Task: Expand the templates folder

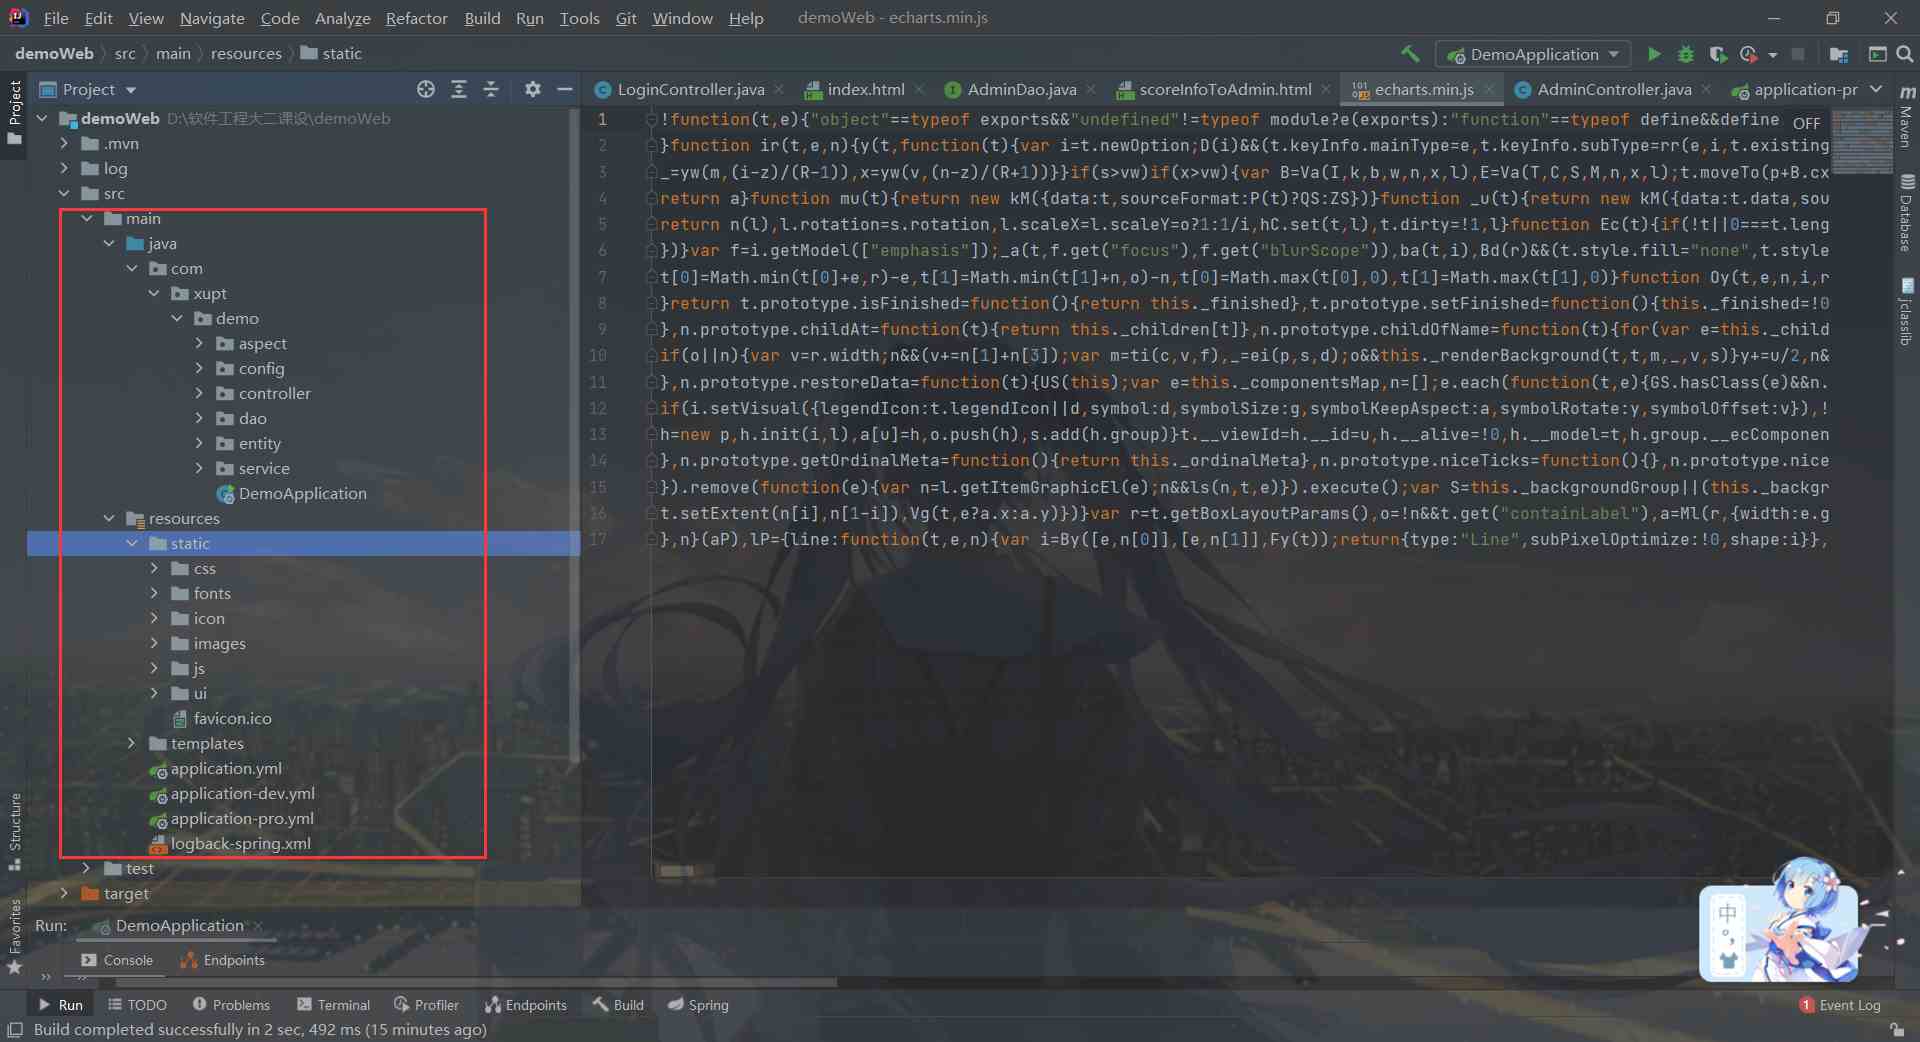Action: click(x=131, y=743)
